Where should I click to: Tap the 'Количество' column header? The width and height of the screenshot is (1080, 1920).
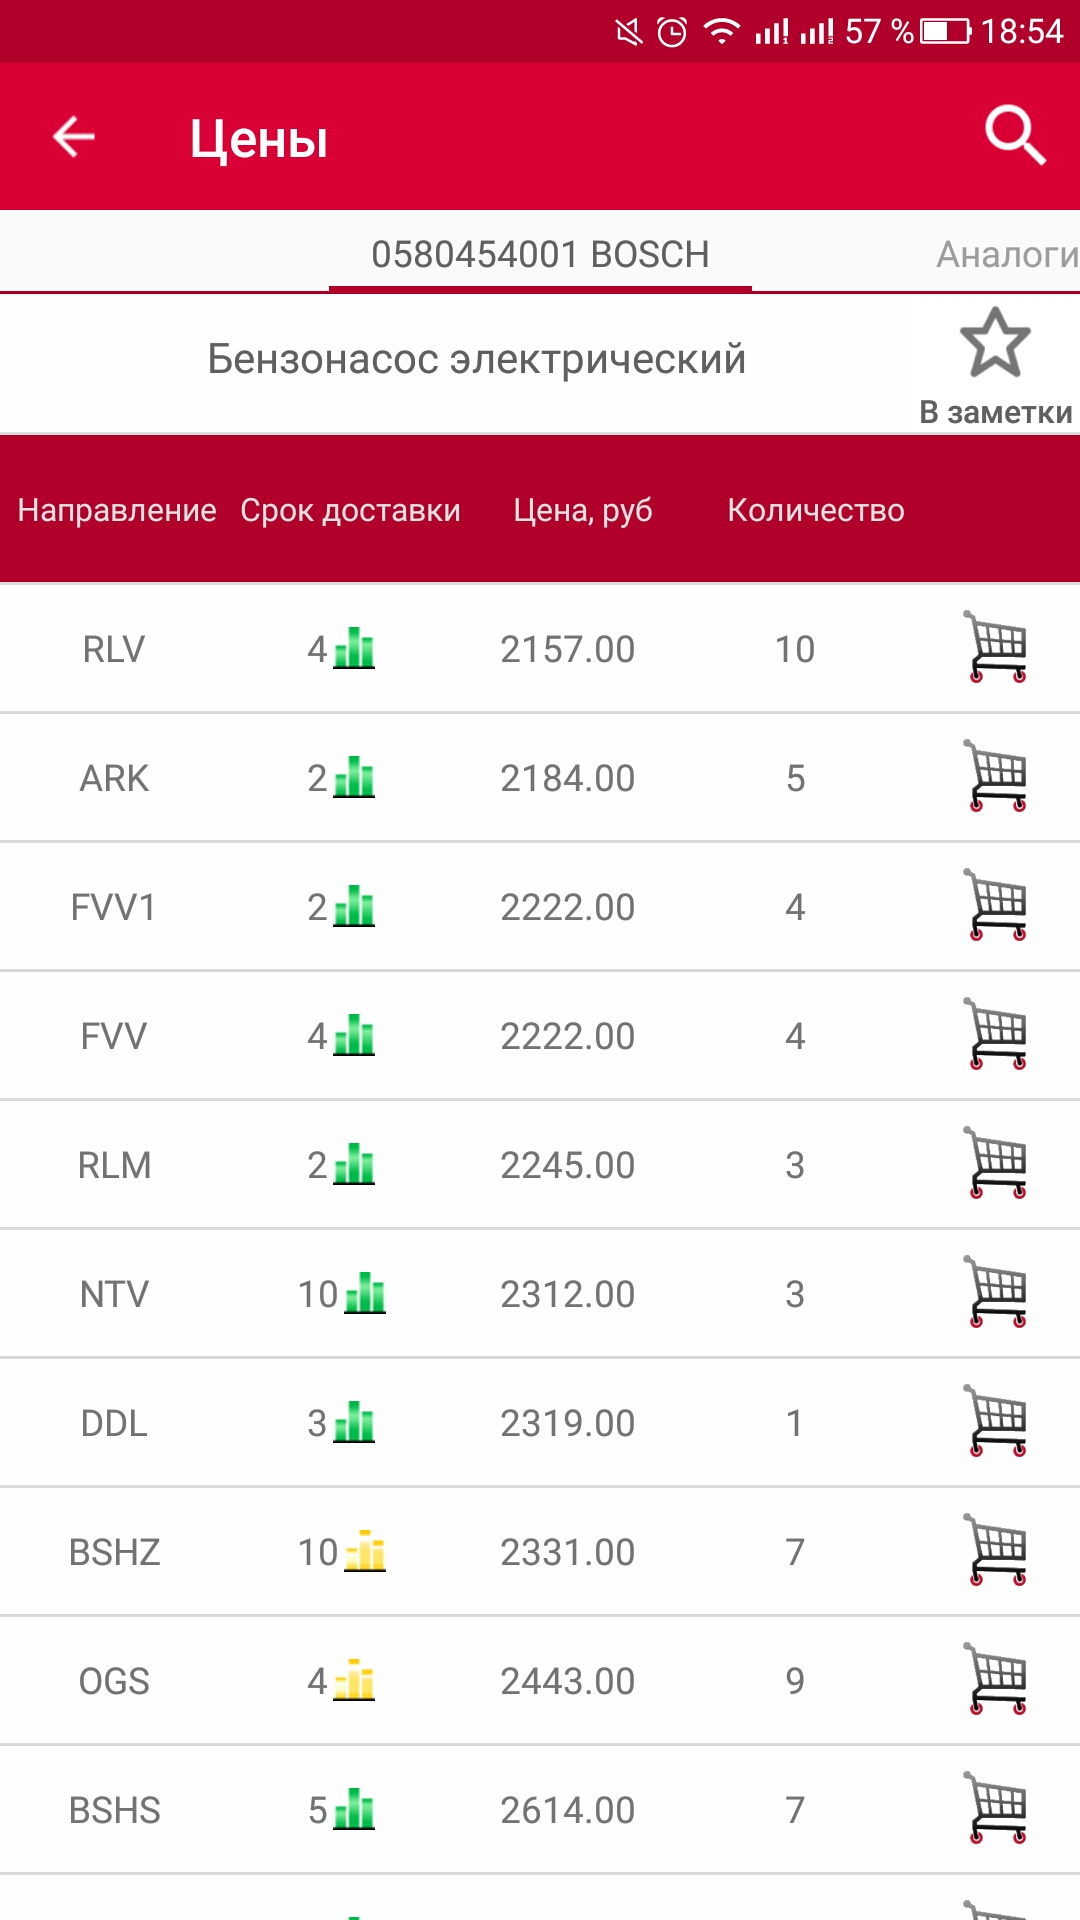coord(815,510)
